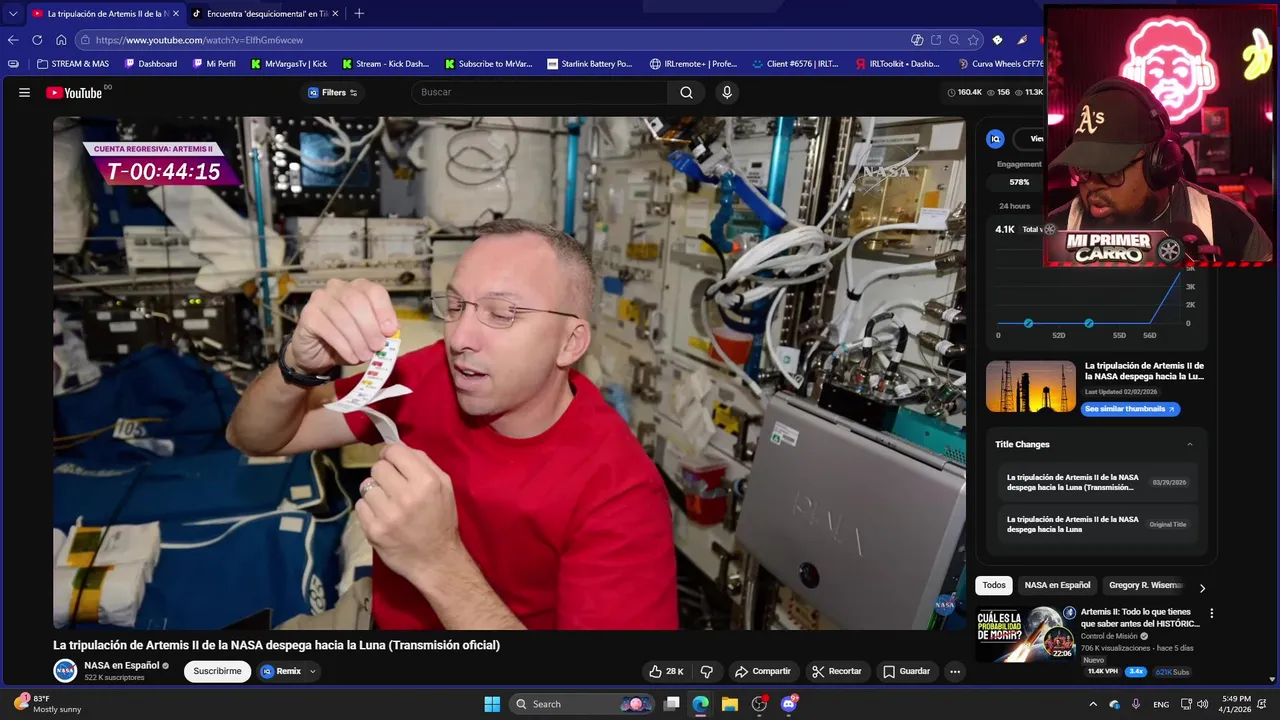The image size is (1280, 720).
Task: Open the IRLToolkit Dashboard bookmark
Action: pos(898,63)
